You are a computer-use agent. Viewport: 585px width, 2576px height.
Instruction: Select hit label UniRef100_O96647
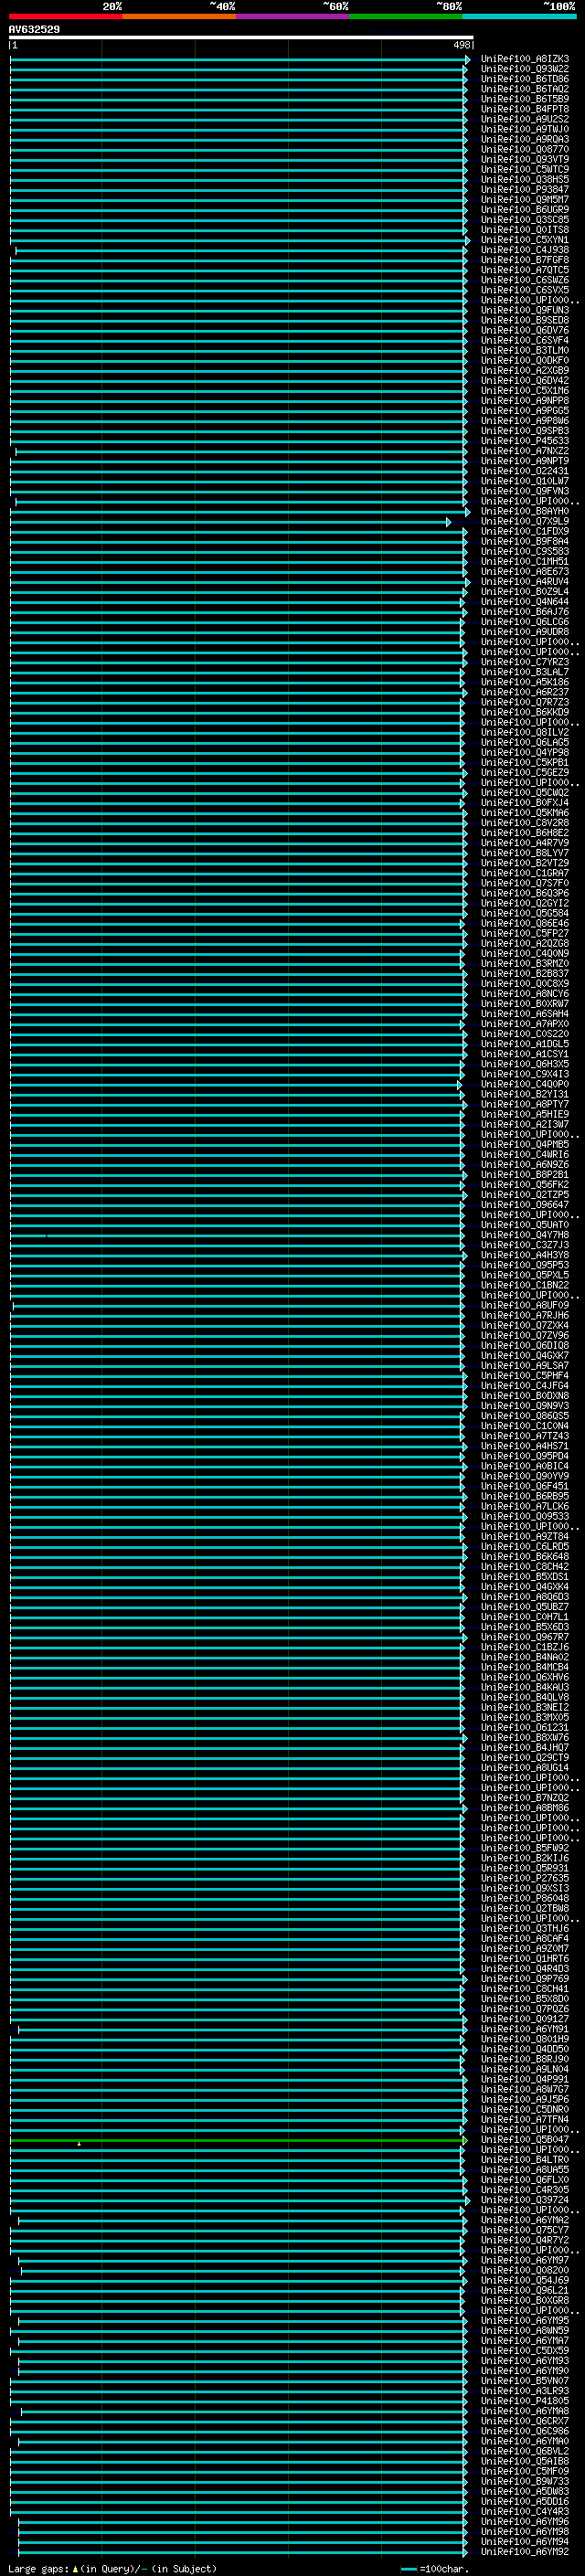tap(524, 1204)
